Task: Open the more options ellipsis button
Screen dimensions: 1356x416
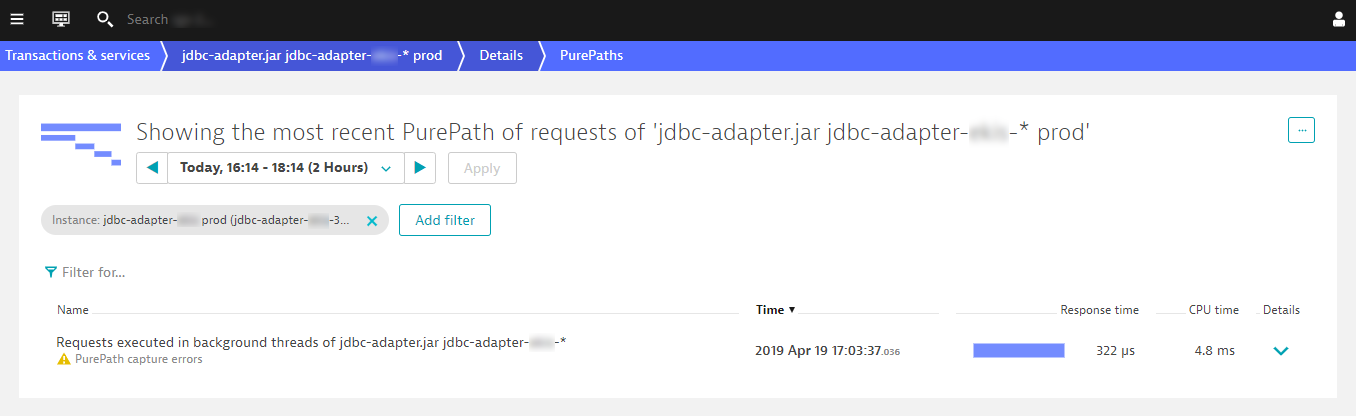Action: click(1301, 130)
